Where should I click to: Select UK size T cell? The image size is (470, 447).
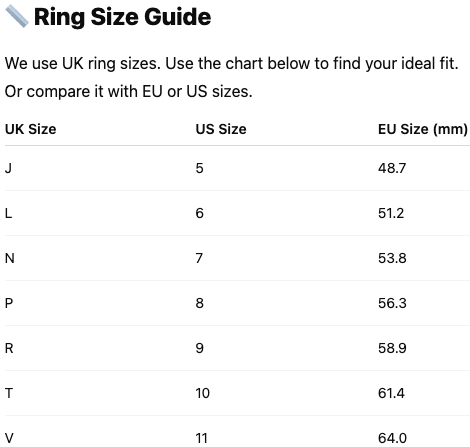point(9,393)
